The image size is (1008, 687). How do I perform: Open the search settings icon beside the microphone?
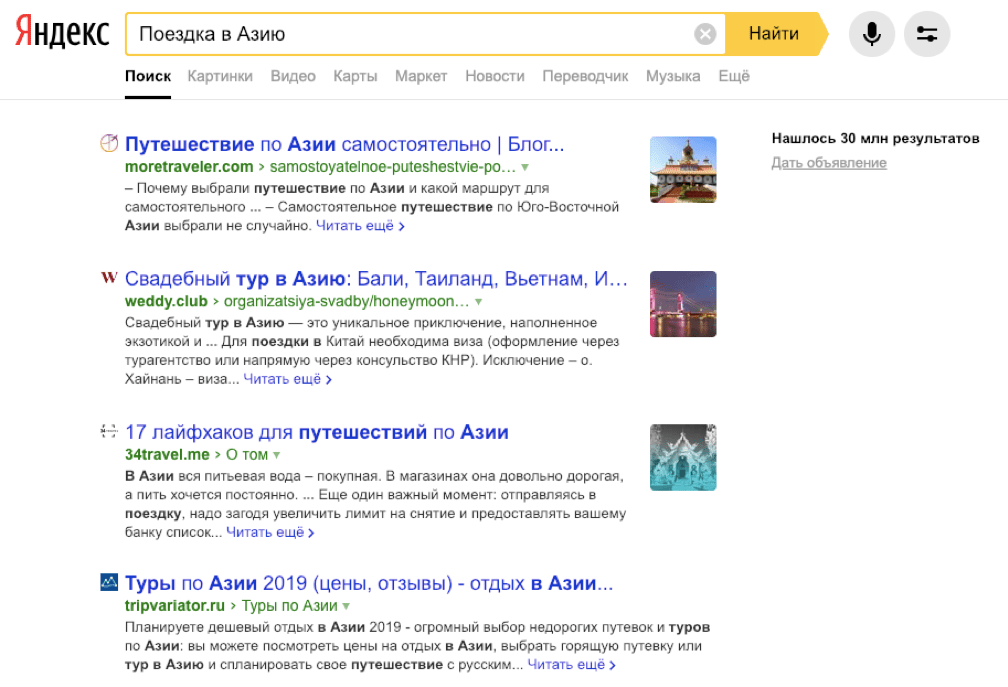(927, 33)
